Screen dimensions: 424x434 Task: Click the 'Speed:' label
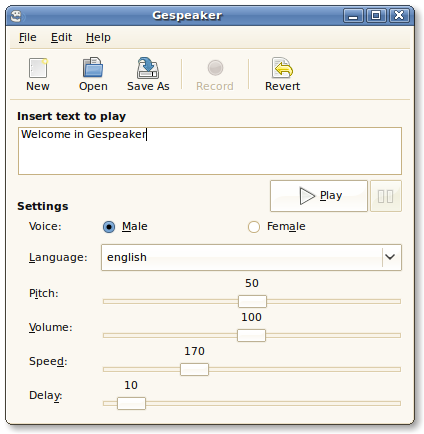click(48, 361)
